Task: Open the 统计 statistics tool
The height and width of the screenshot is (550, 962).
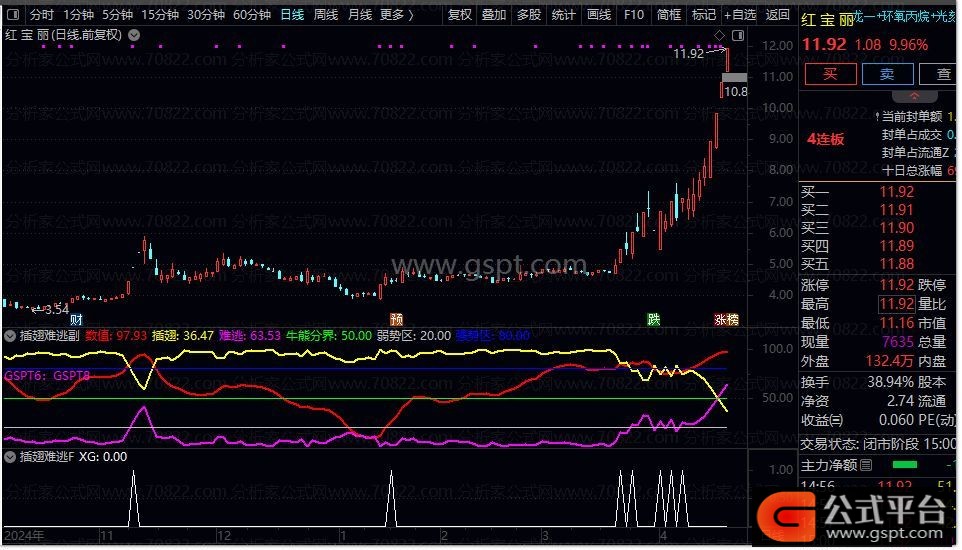Action: 563,14
